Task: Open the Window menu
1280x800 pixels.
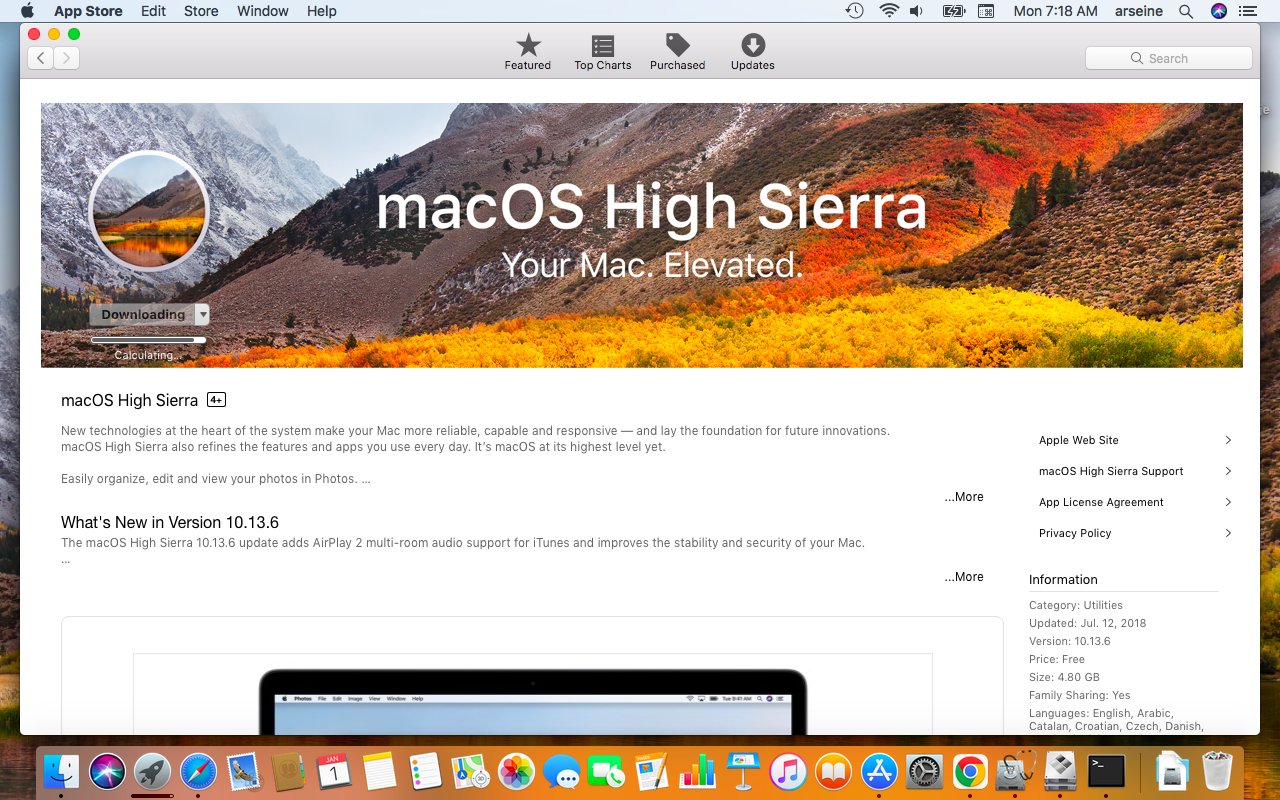Action: [263, 11]
